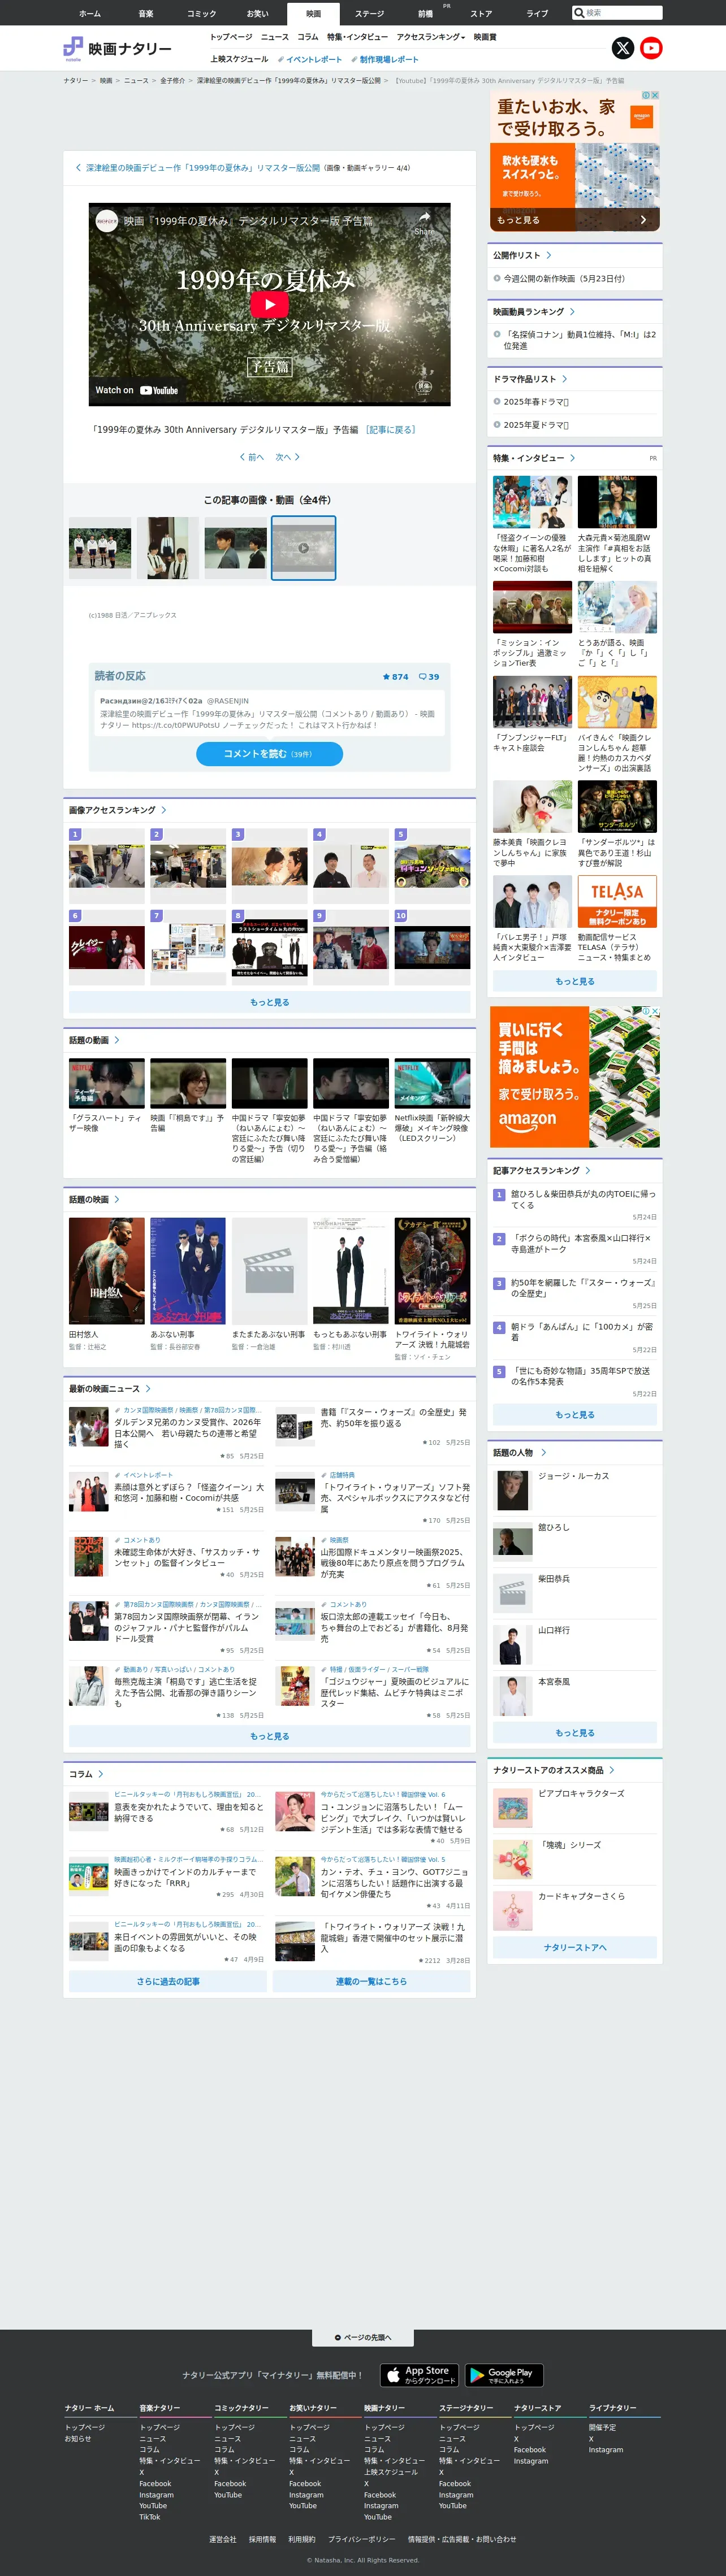The height and width of the screenshot is (2576, 726).
Task: Click the back chevron beside article title
Action: click(78, 168)
